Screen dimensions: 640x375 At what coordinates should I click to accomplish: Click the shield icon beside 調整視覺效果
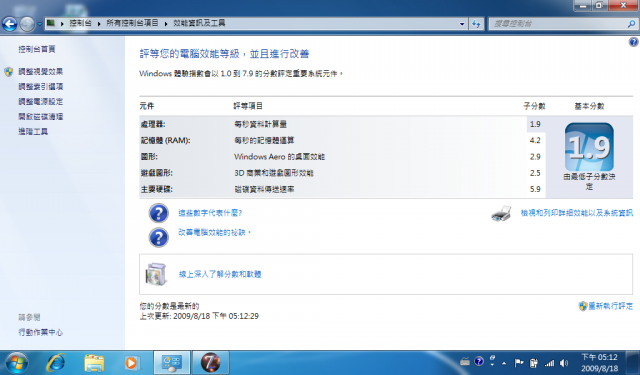pyautogui.click(x=9, y=72)
